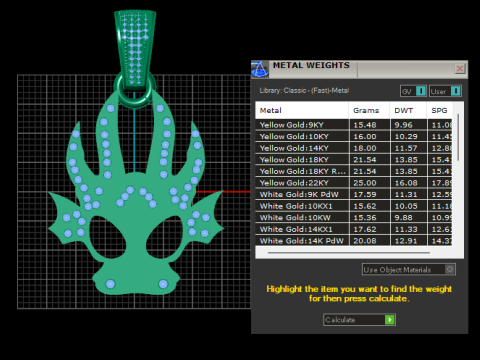Screen dimensions: 480x360
Task: Click the 20.08 grams value
Action: (365, 241)
